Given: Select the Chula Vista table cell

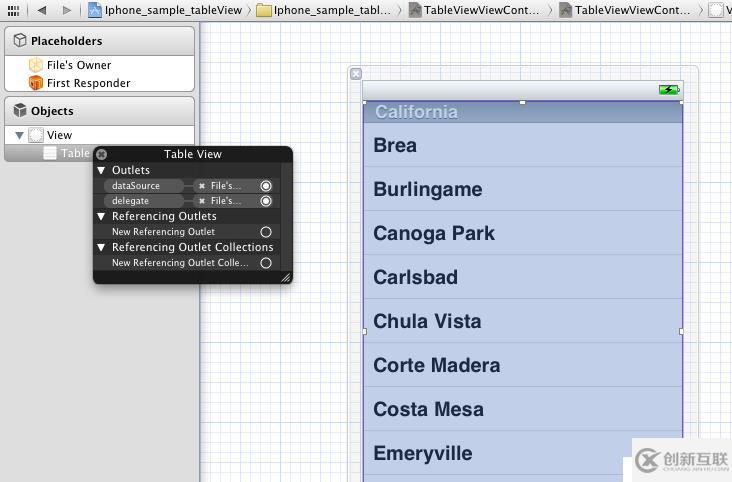Looking at the screenshot, I should (523, 321).
